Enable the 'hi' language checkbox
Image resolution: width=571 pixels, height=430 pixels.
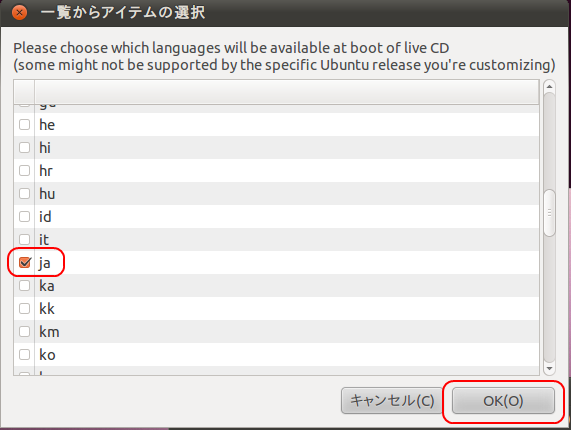(x=24, y=147)
